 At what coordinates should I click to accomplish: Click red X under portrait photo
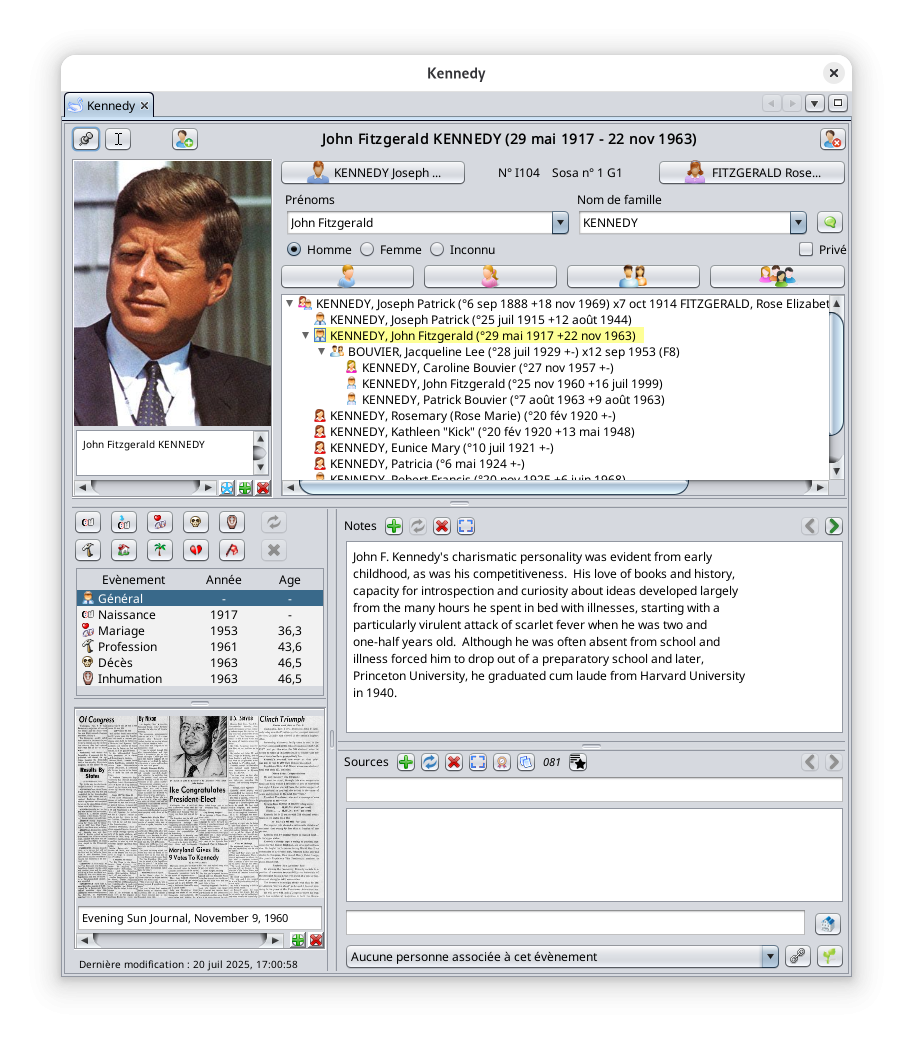(263, 488)
